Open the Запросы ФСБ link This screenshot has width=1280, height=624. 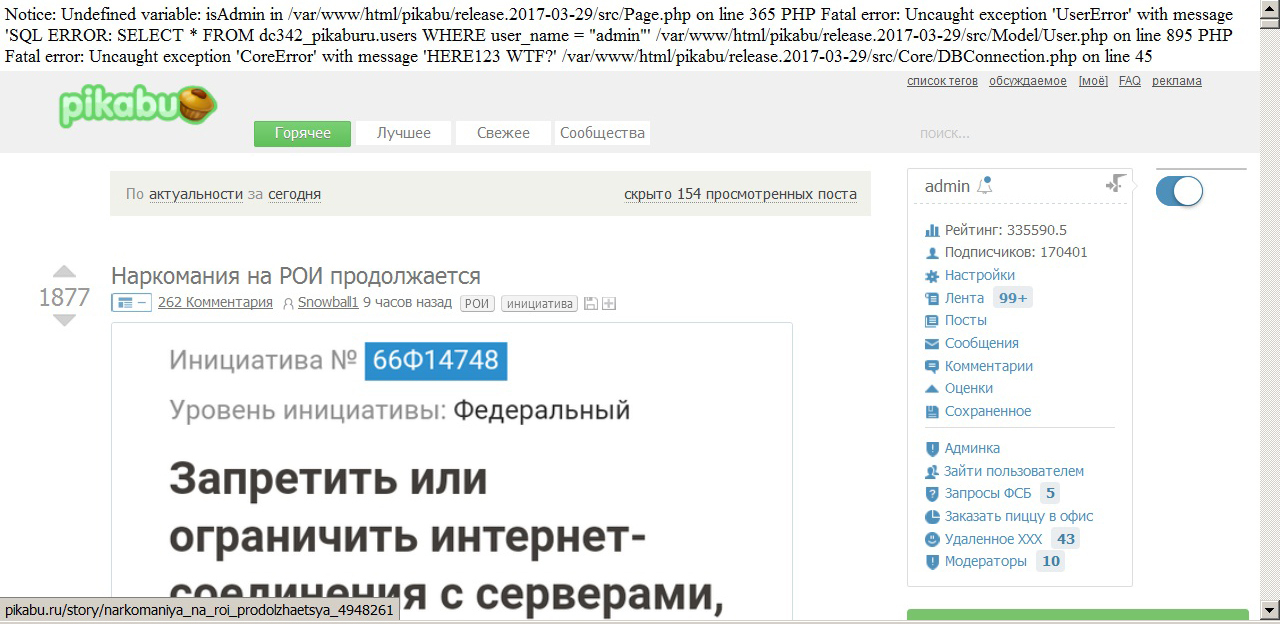point(987,493)
